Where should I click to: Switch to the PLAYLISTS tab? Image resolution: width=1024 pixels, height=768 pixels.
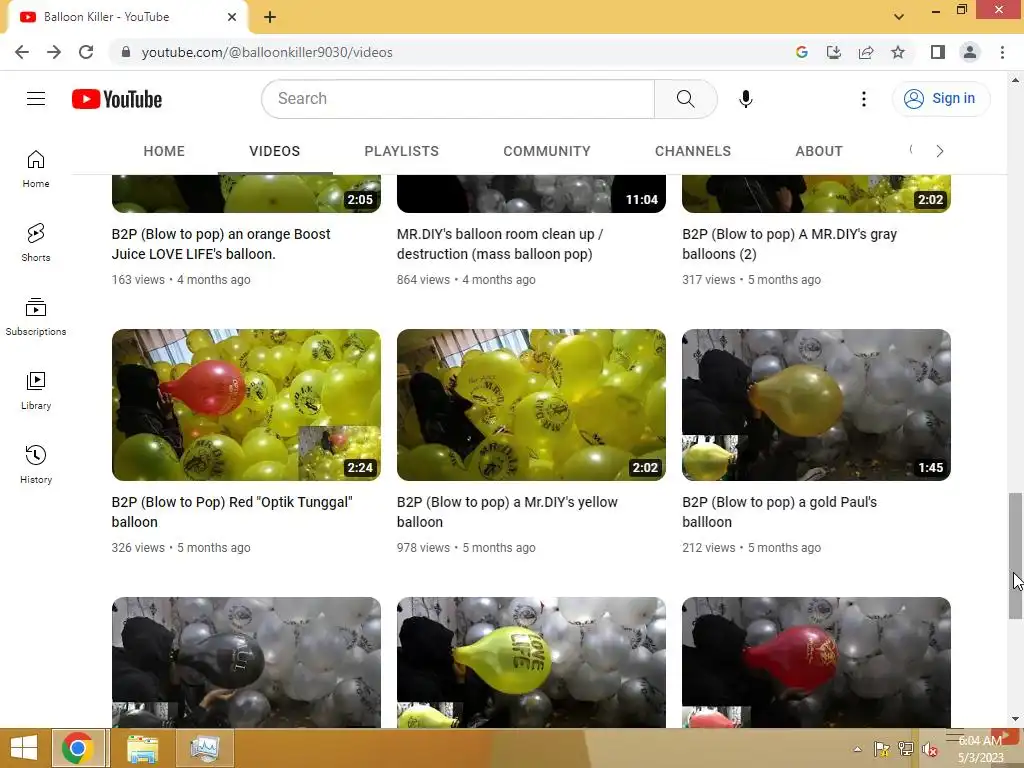tap(402, 151)
